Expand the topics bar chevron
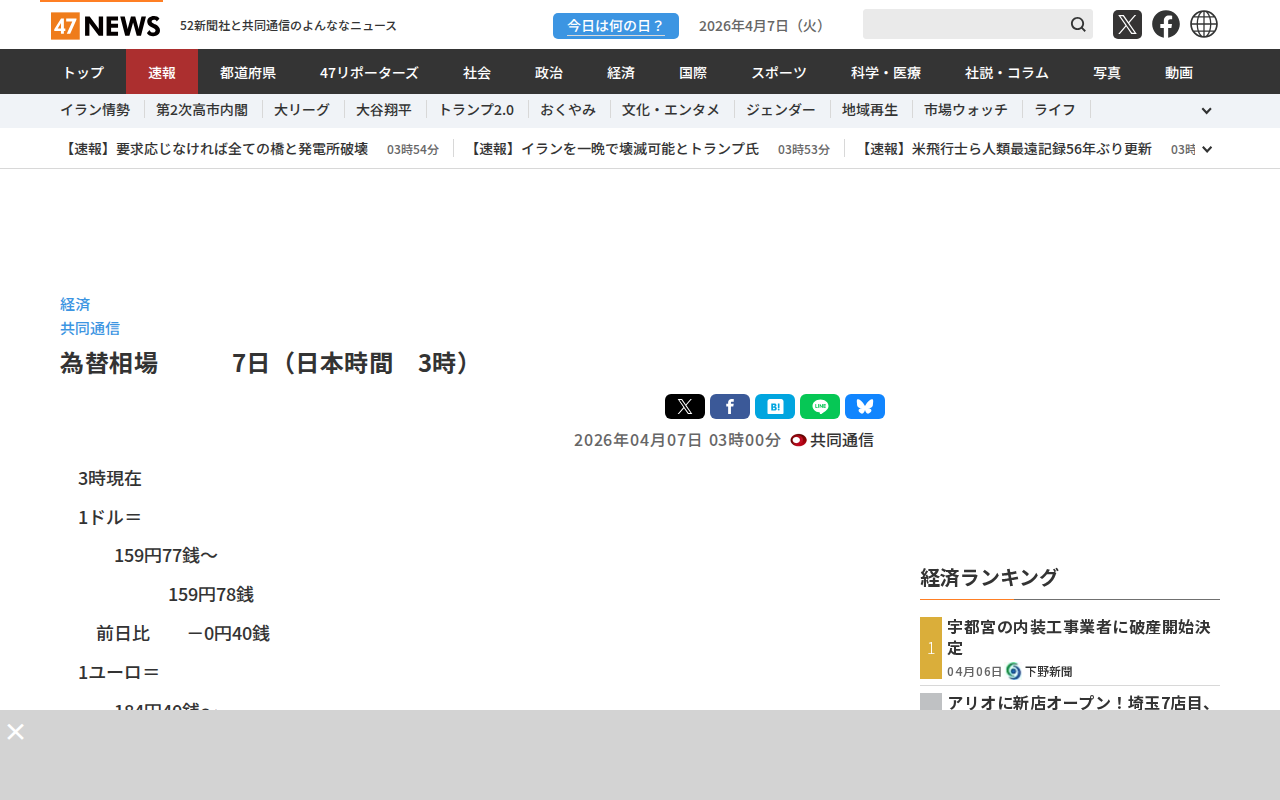The width and height of the screenshot is (1280, 800). point(1206,111)
